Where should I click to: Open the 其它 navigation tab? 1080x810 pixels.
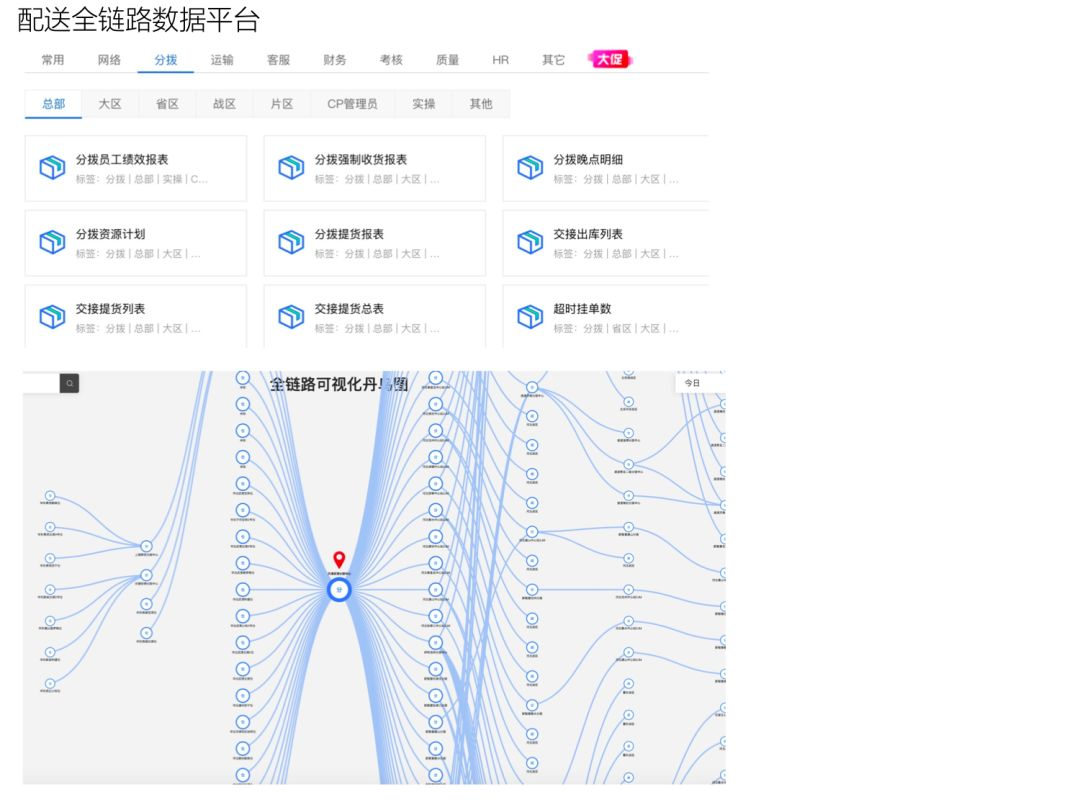[553, 60]
